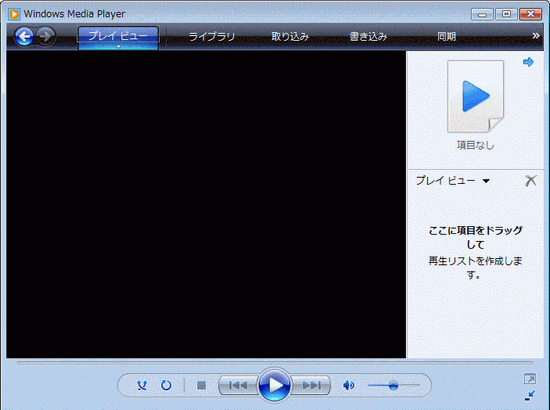Click the ここに項目をドラッグして text
The height and width of the screenshot is (410, 550).
tap(475, 237)
